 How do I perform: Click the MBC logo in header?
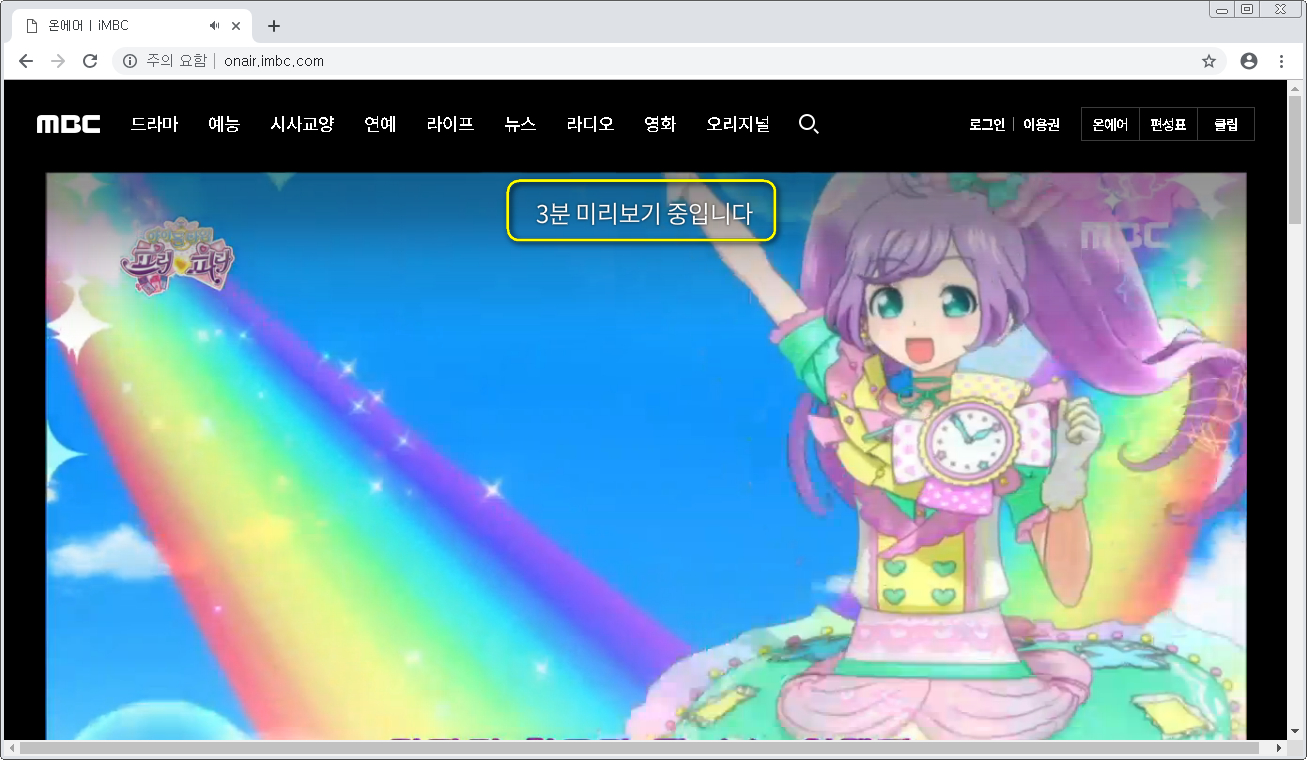pos(69,125)
